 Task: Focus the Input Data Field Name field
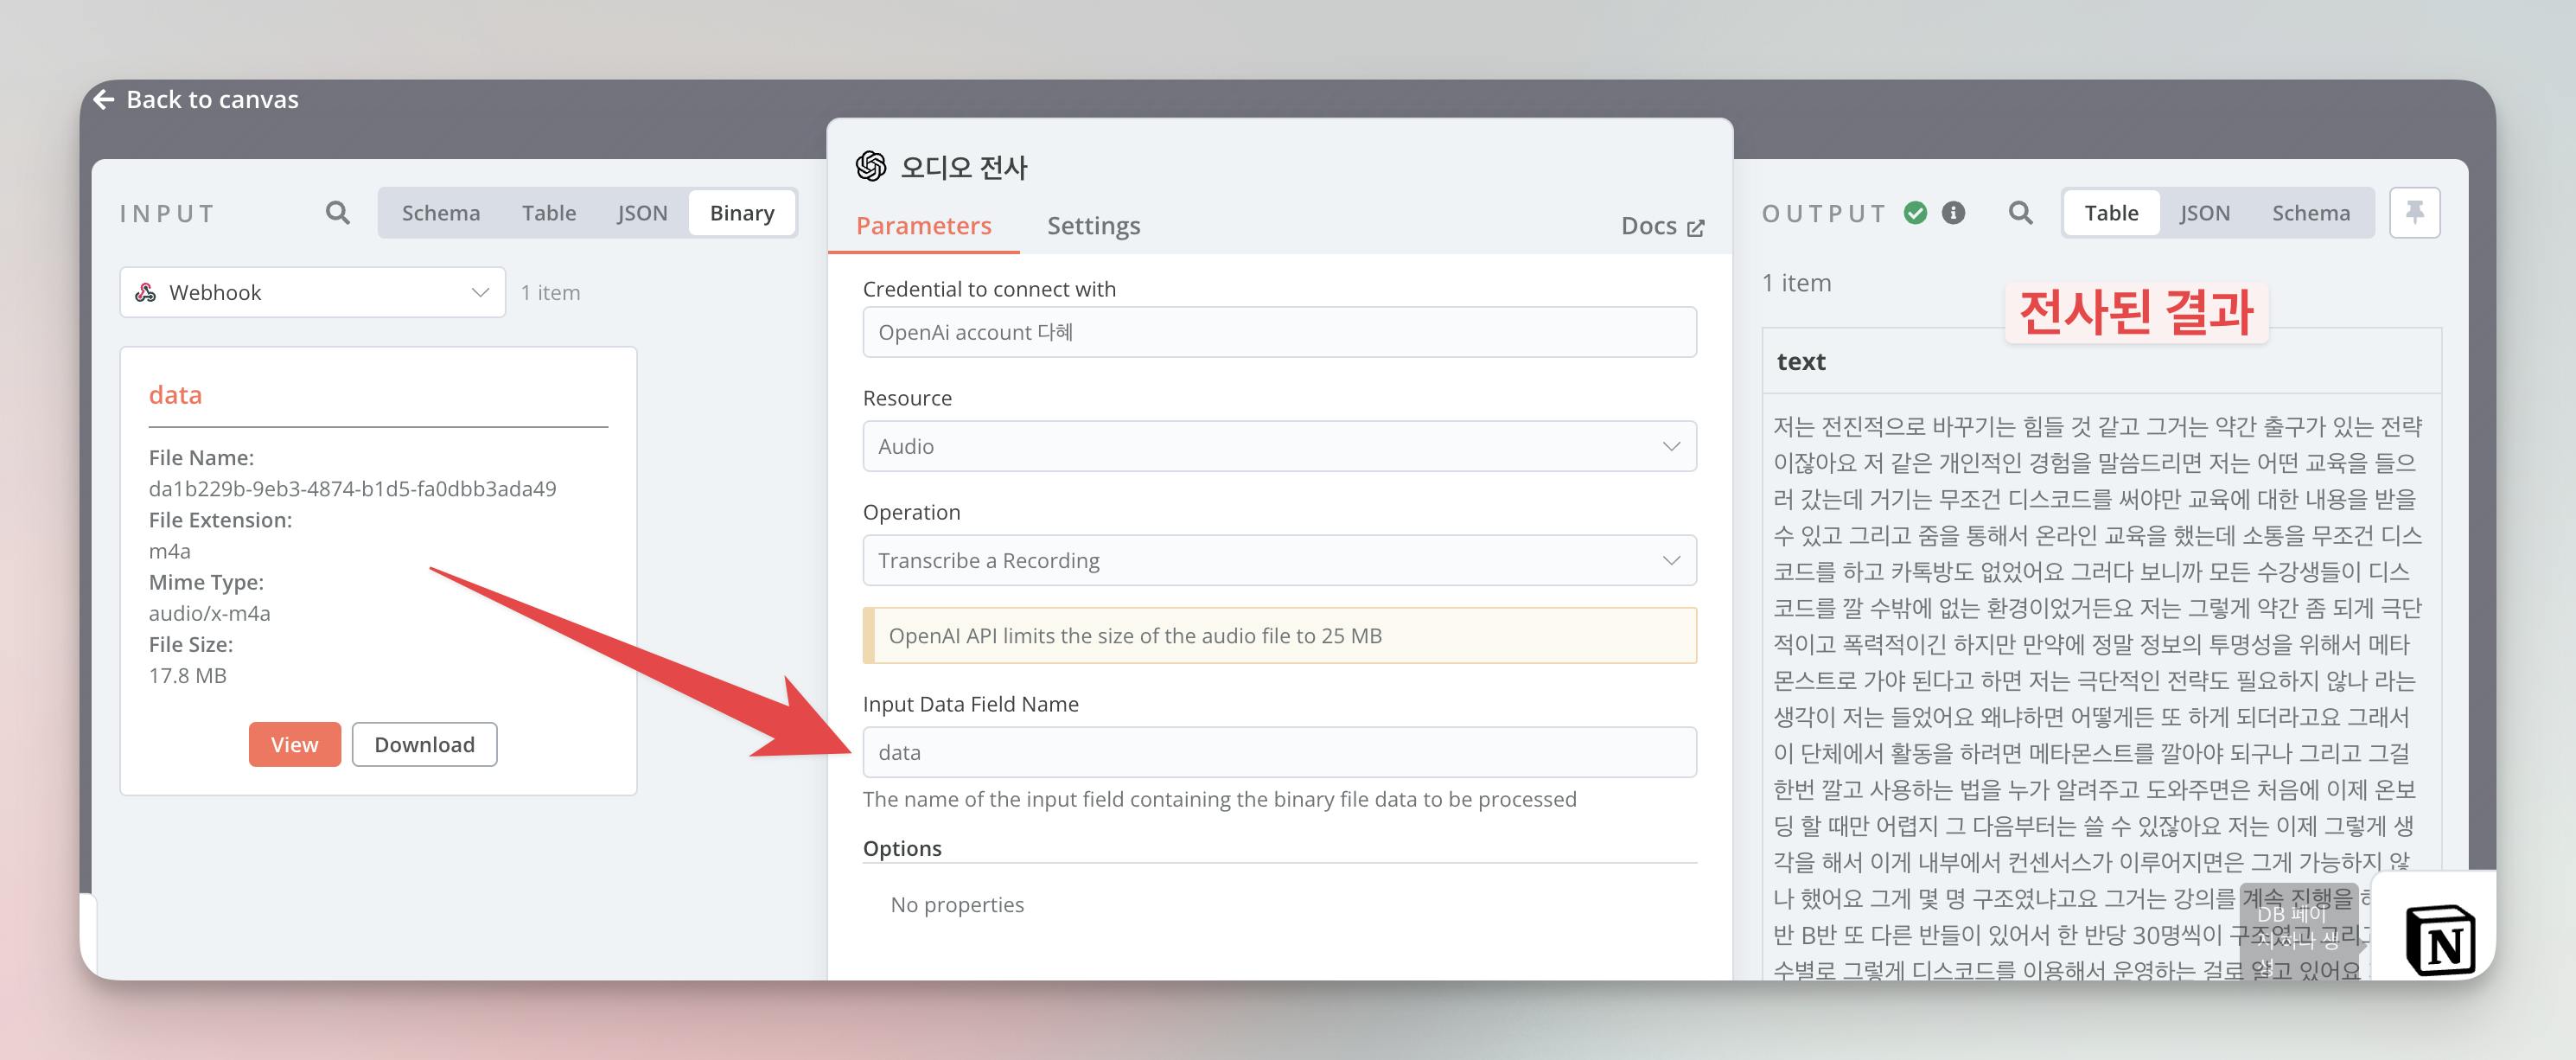(x=1279, y=752)
